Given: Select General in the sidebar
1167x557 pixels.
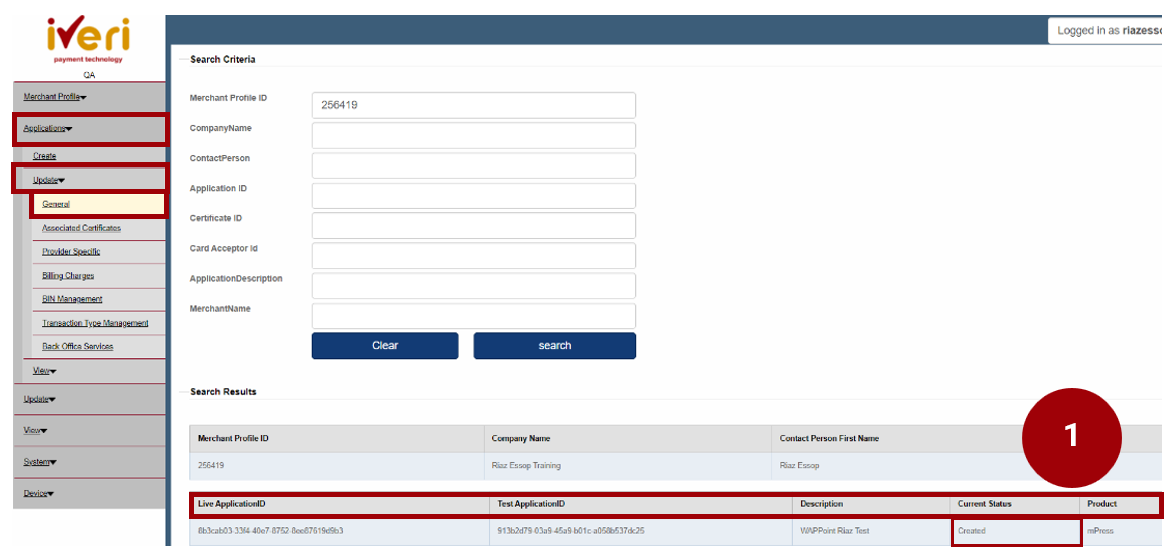Looking at the screenshot, I should (56, 204).
